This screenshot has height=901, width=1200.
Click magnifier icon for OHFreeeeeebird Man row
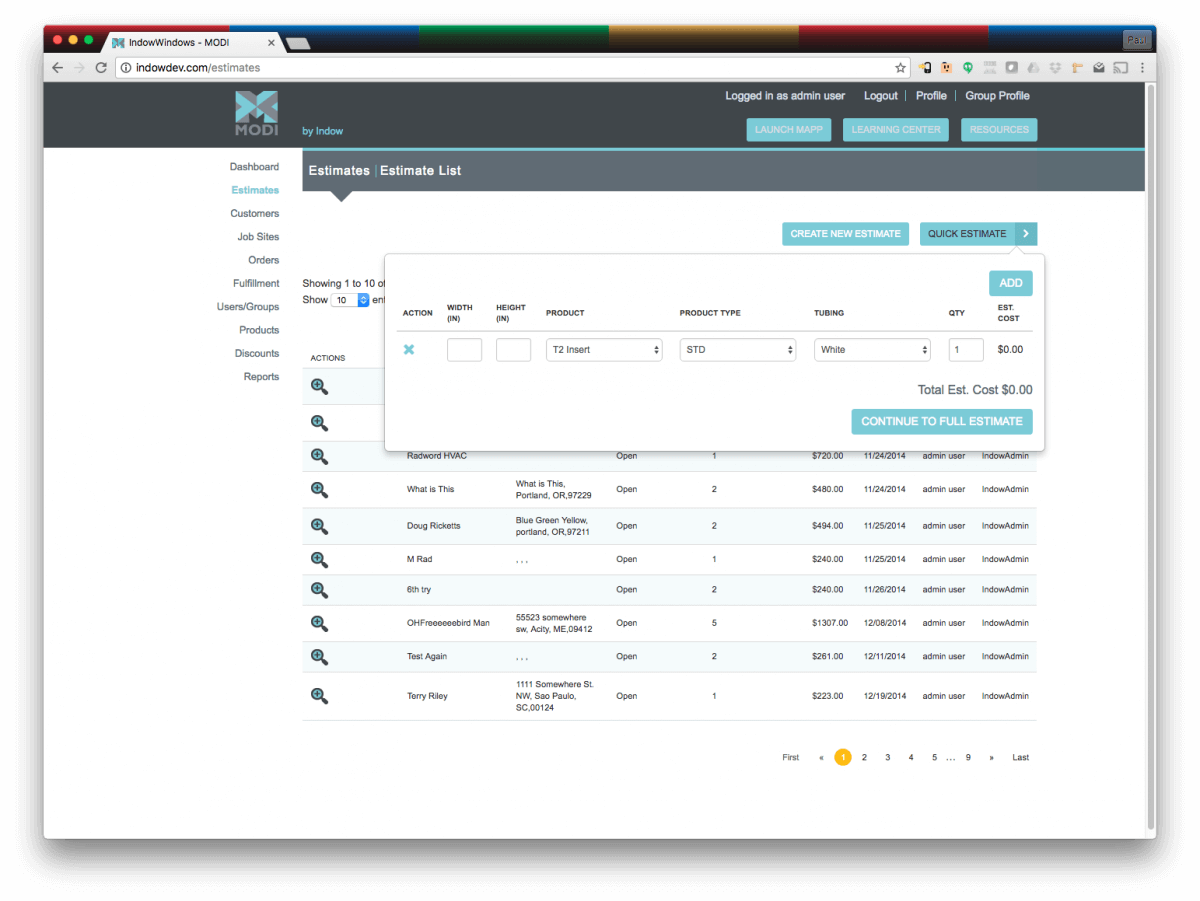(319, 623)
